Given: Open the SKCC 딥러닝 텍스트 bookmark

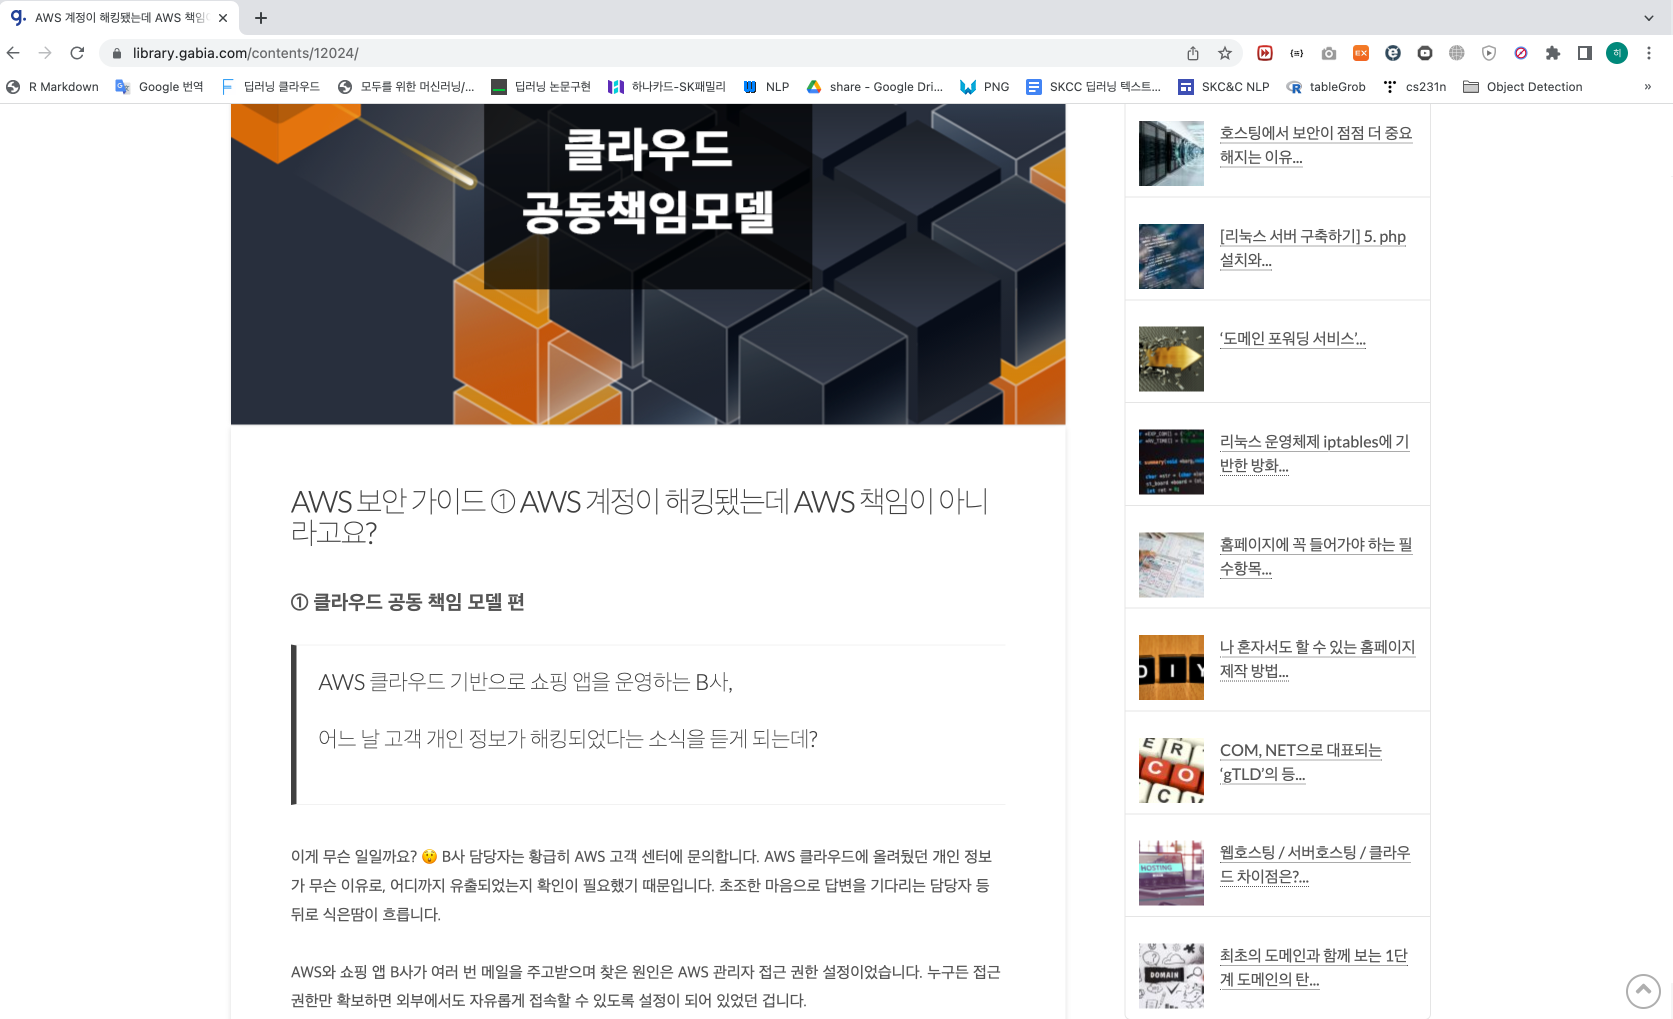Looking at the screenshot, I should [x=1094, y=87].
